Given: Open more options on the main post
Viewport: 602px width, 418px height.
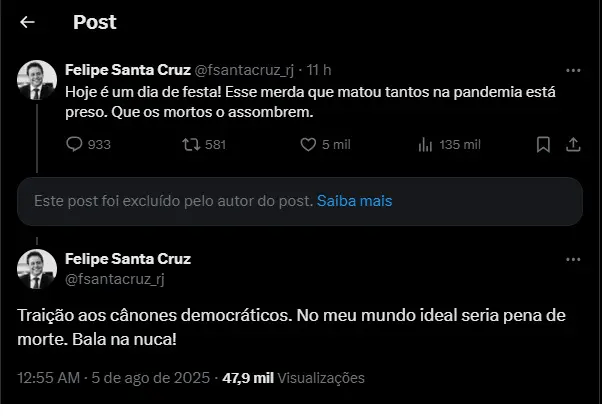Looking at the screenshot, I should point(573,260).
